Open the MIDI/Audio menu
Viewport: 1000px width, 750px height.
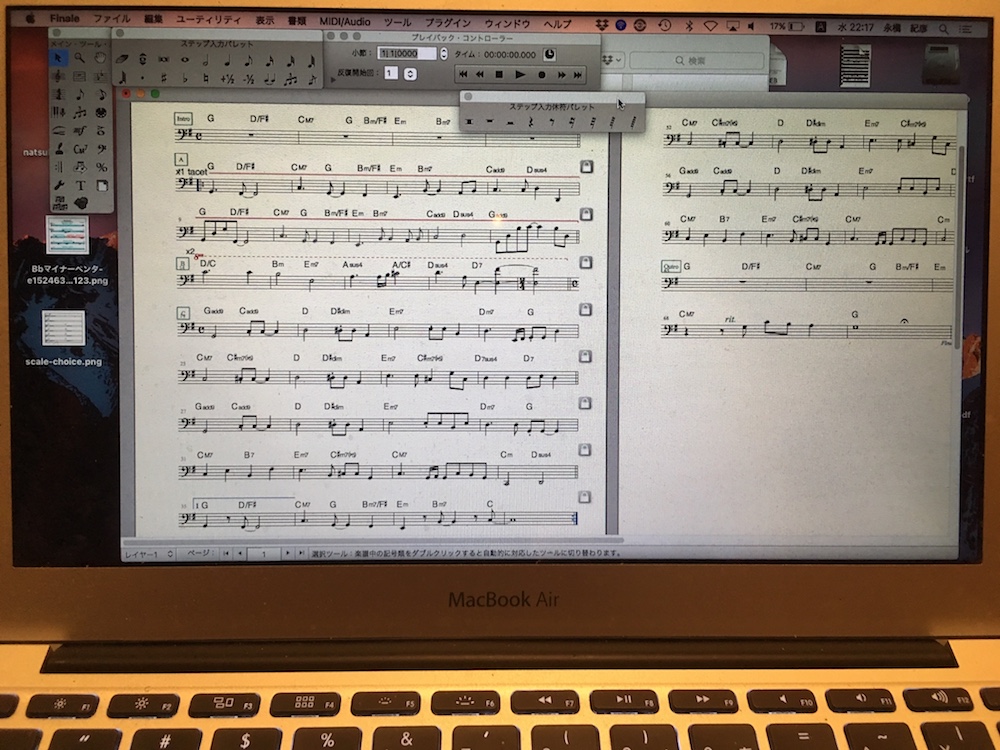[344, 21]
